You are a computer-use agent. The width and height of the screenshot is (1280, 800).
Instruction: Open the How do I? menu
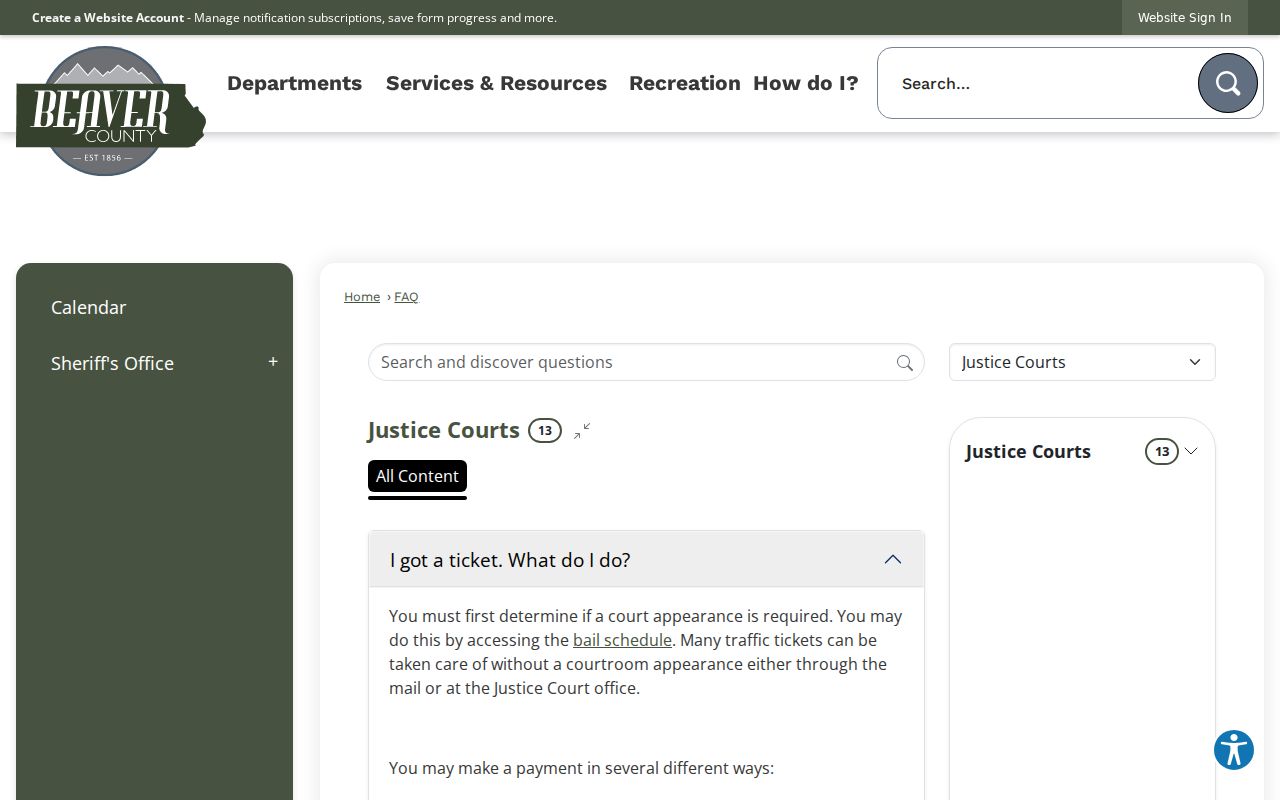tap(806, 83)
